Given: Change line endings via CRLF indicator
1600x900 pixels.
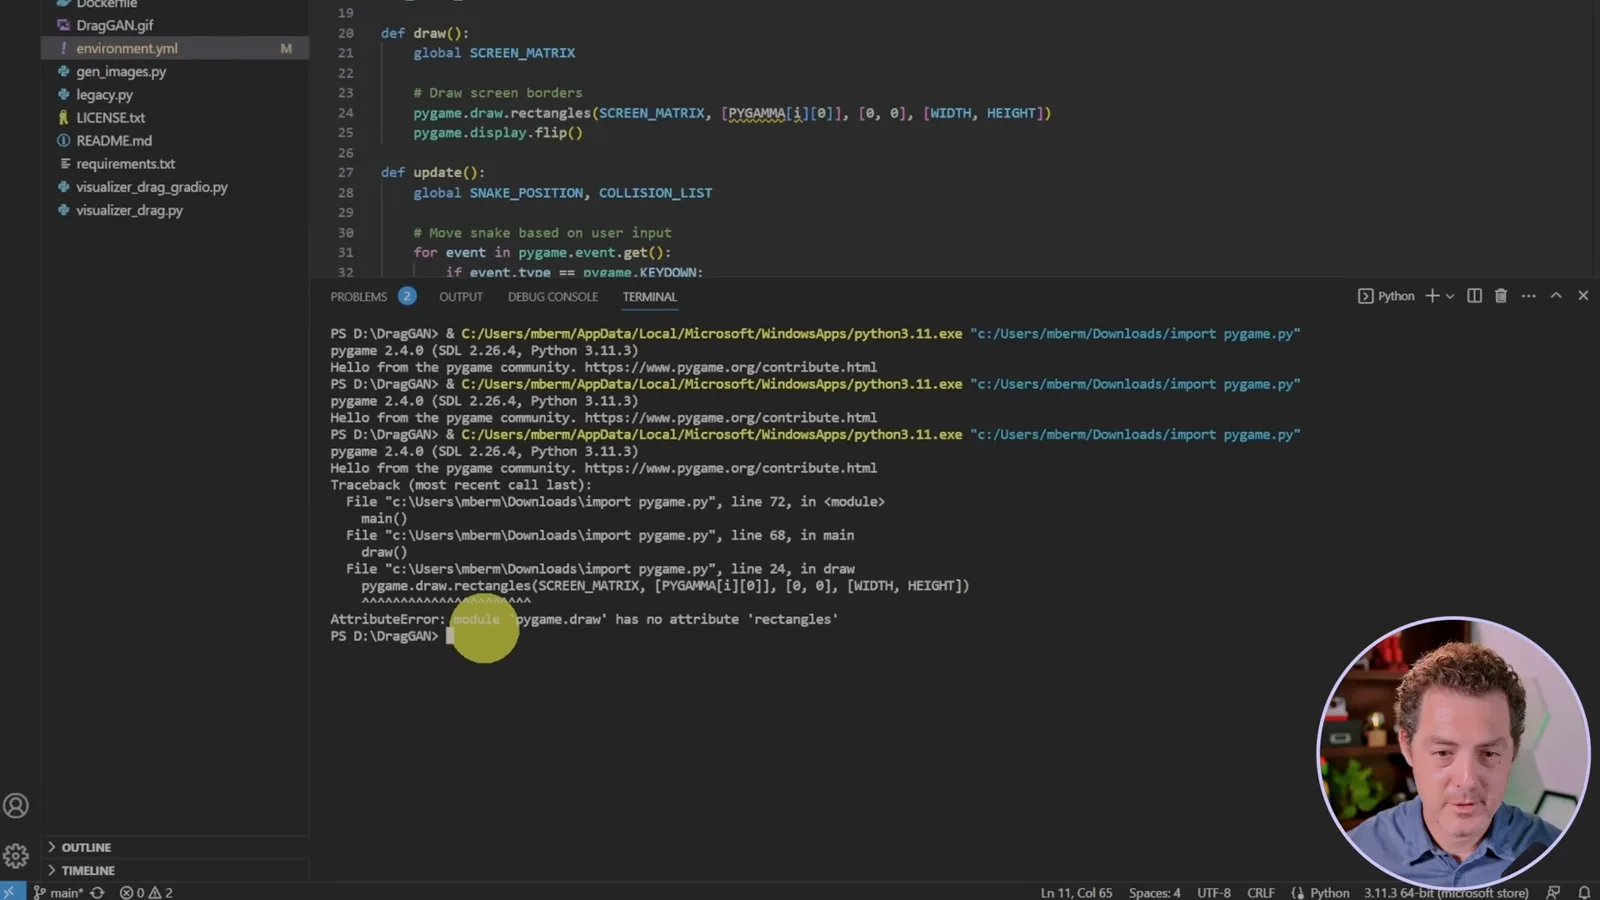Looking at the screenshot, I should 1261,892.
